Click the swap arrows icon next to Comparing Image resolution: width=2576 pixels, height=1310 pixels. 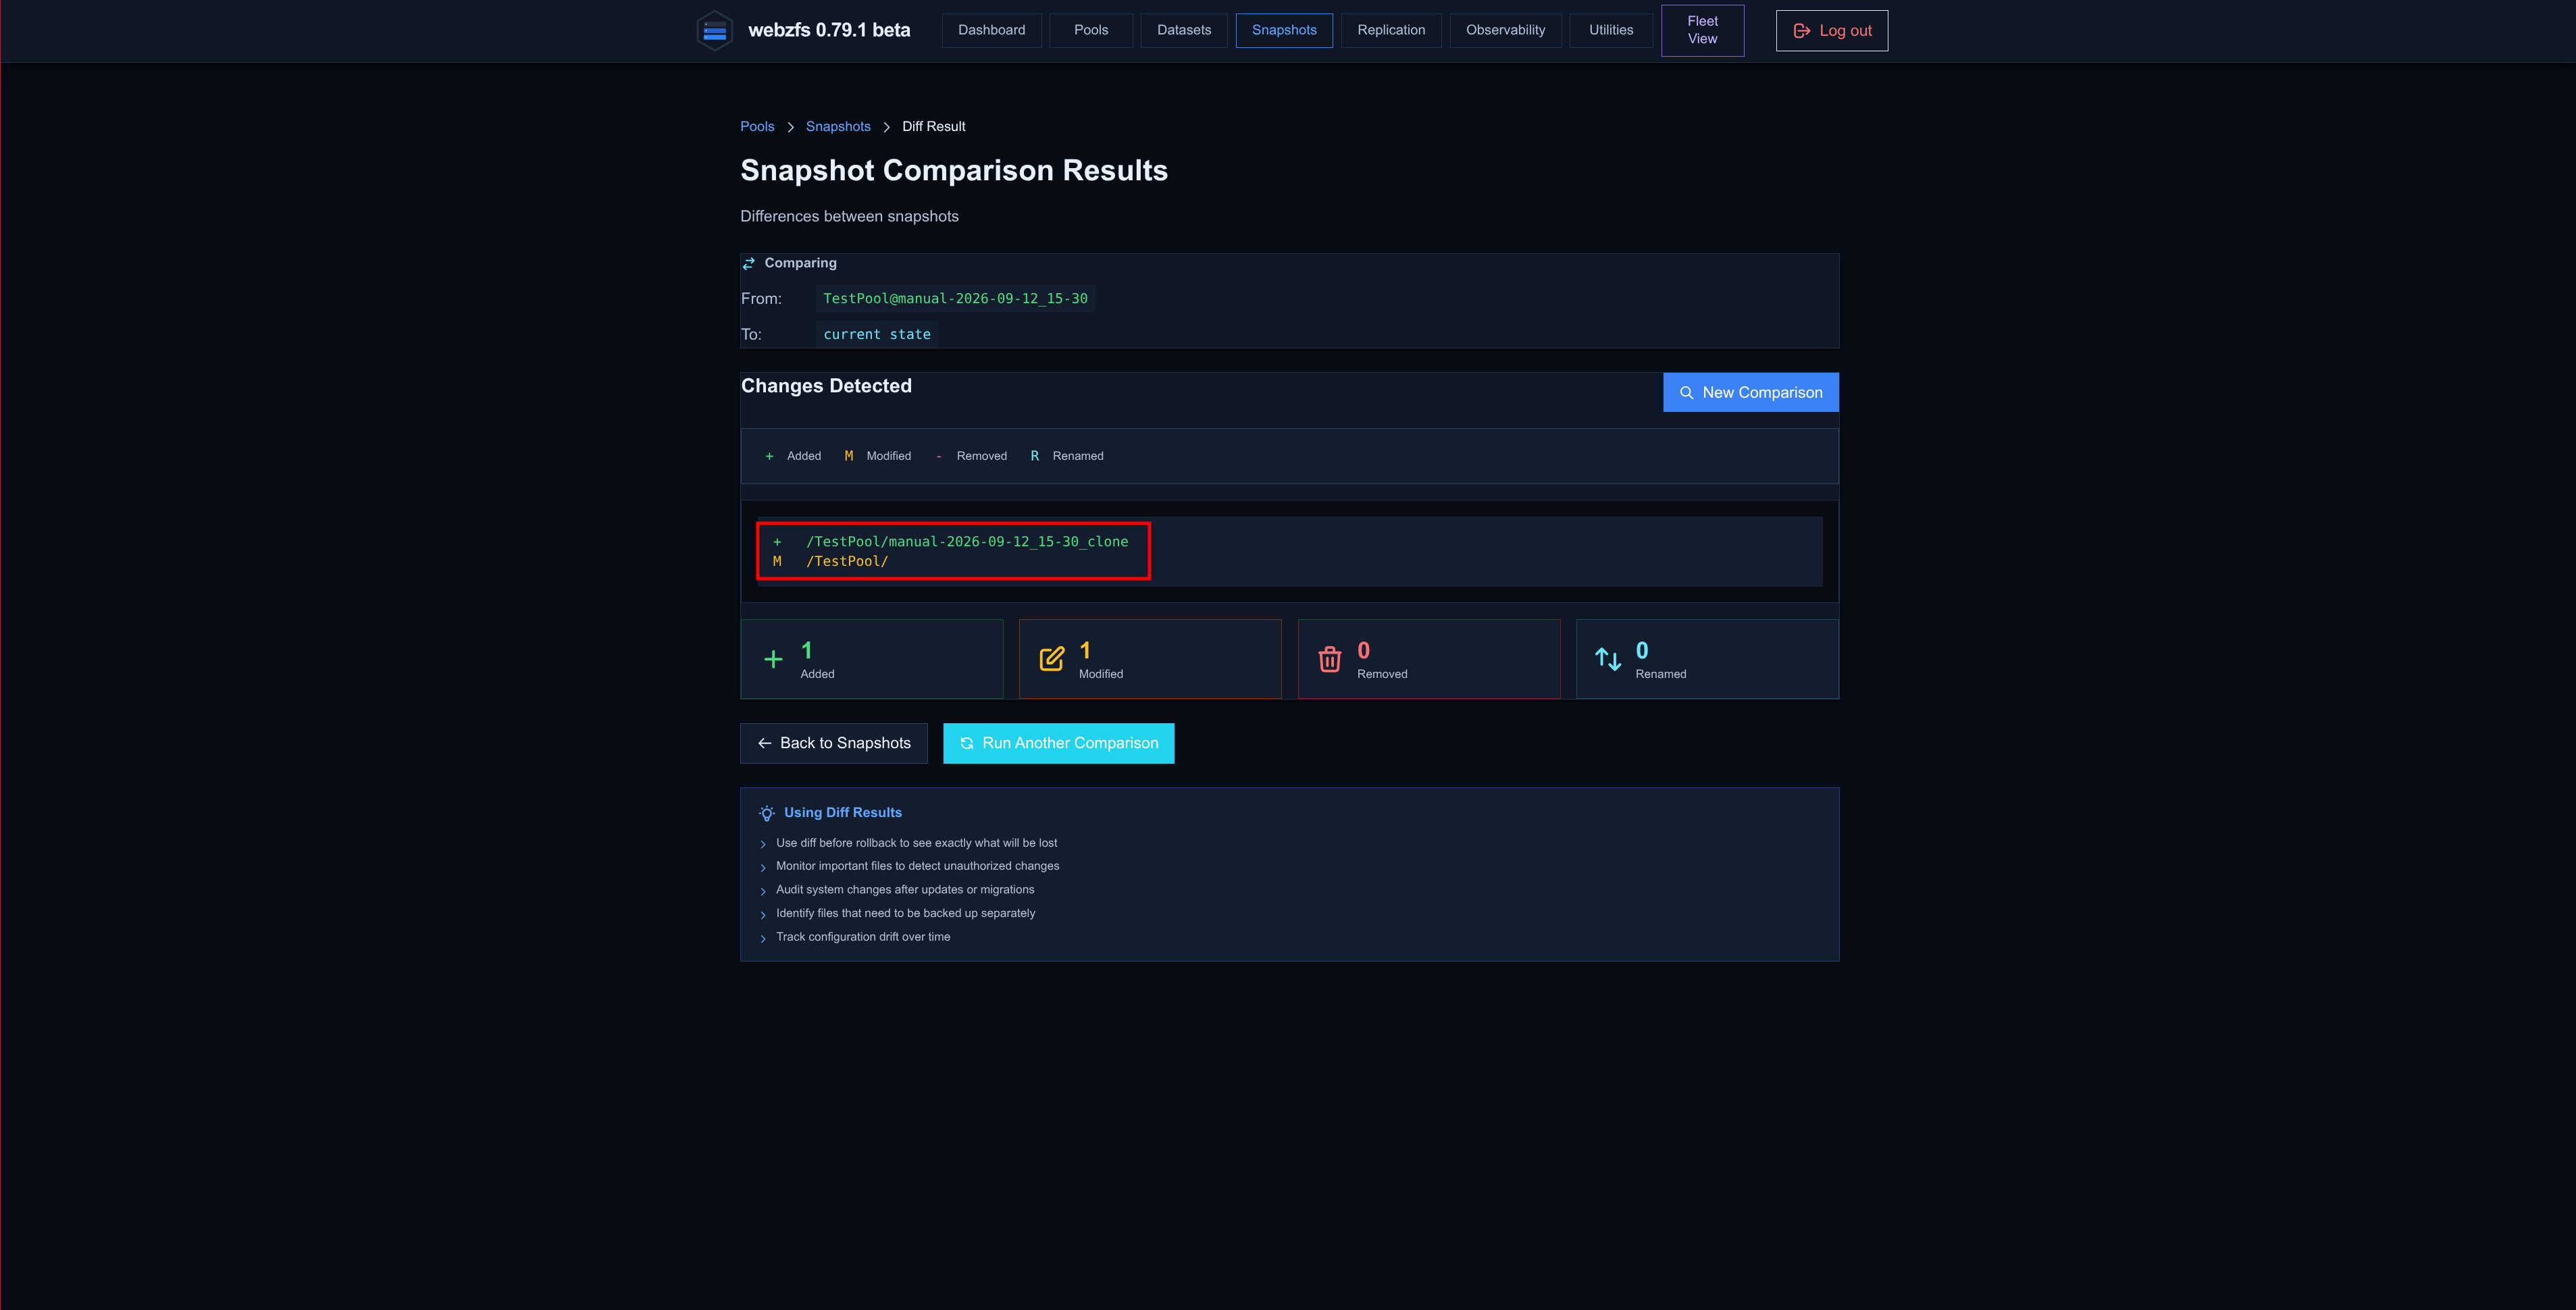[x=749, y=263]
